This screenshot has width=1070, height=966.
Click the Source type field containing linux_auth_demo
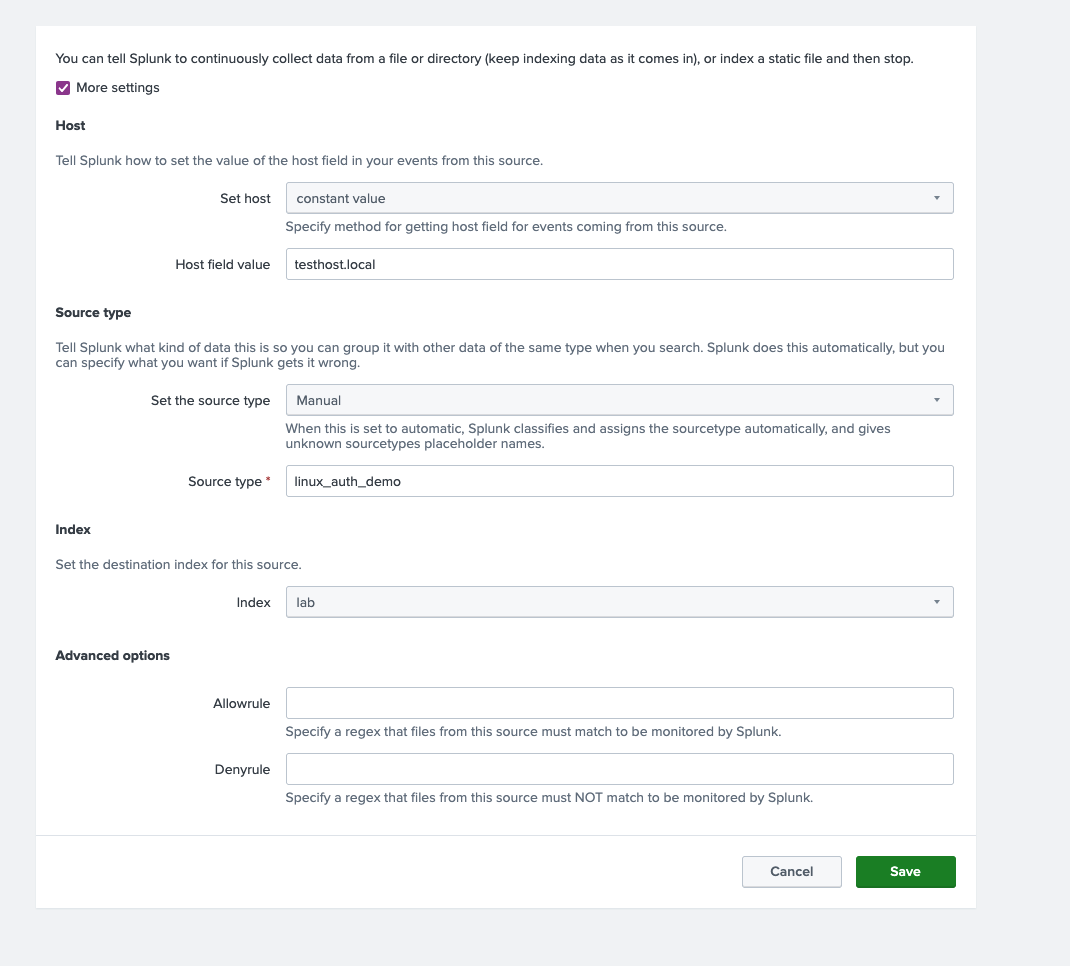click(619, 481)
